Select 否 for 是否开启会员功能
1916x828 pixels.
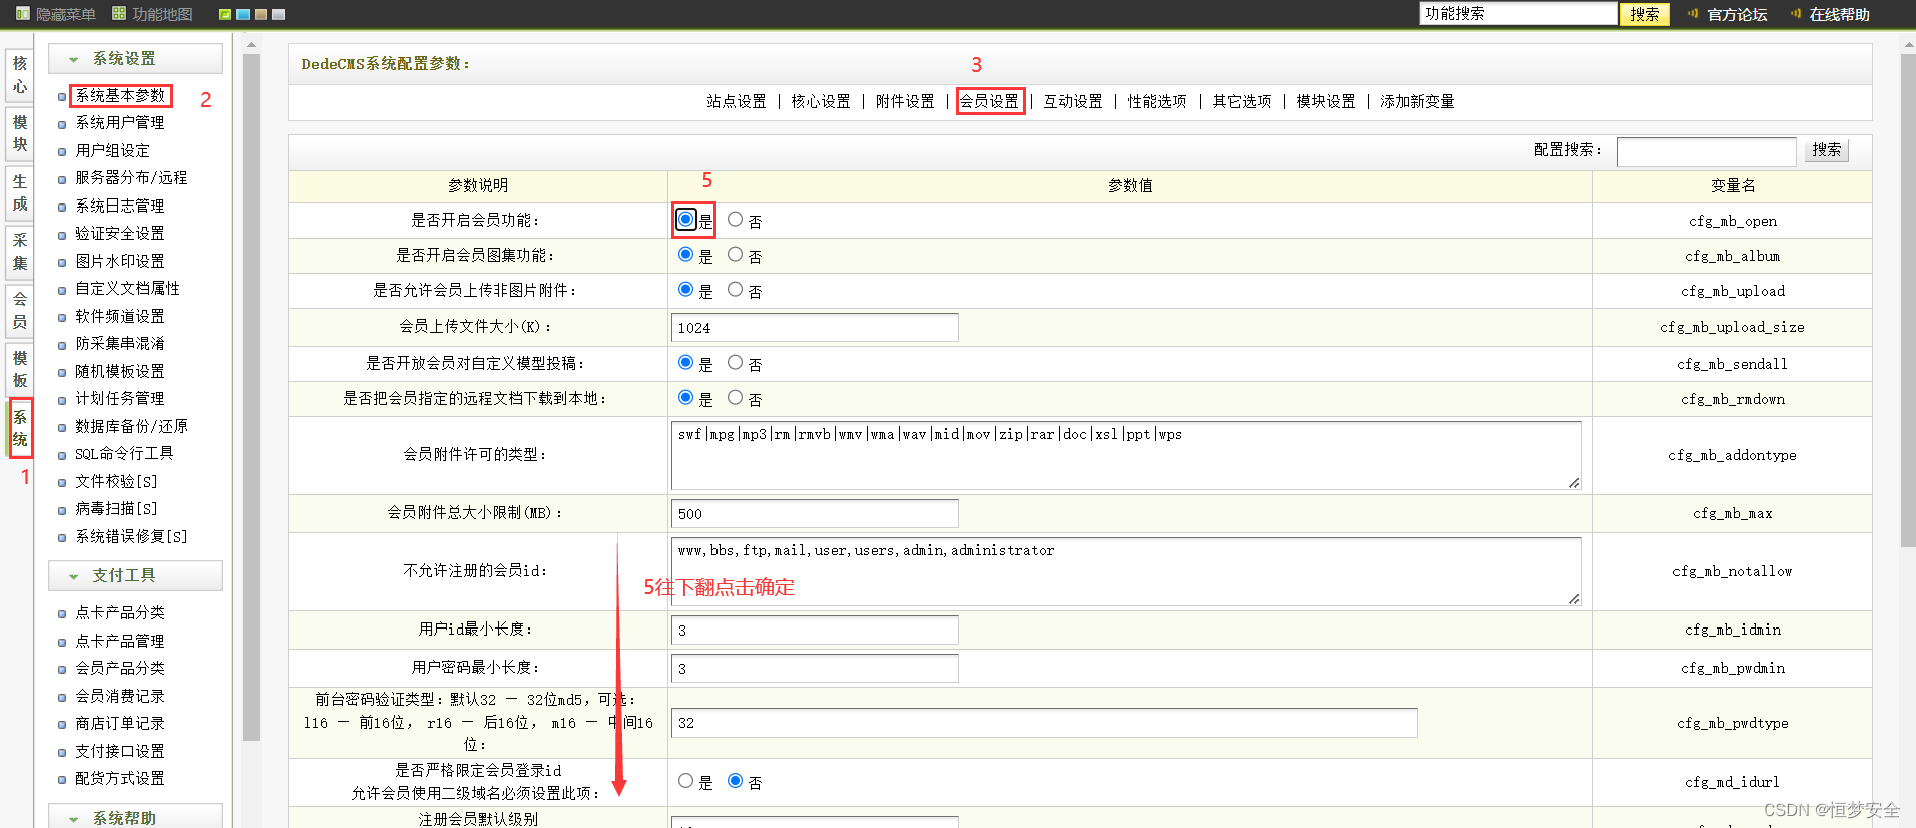[735, 219]
